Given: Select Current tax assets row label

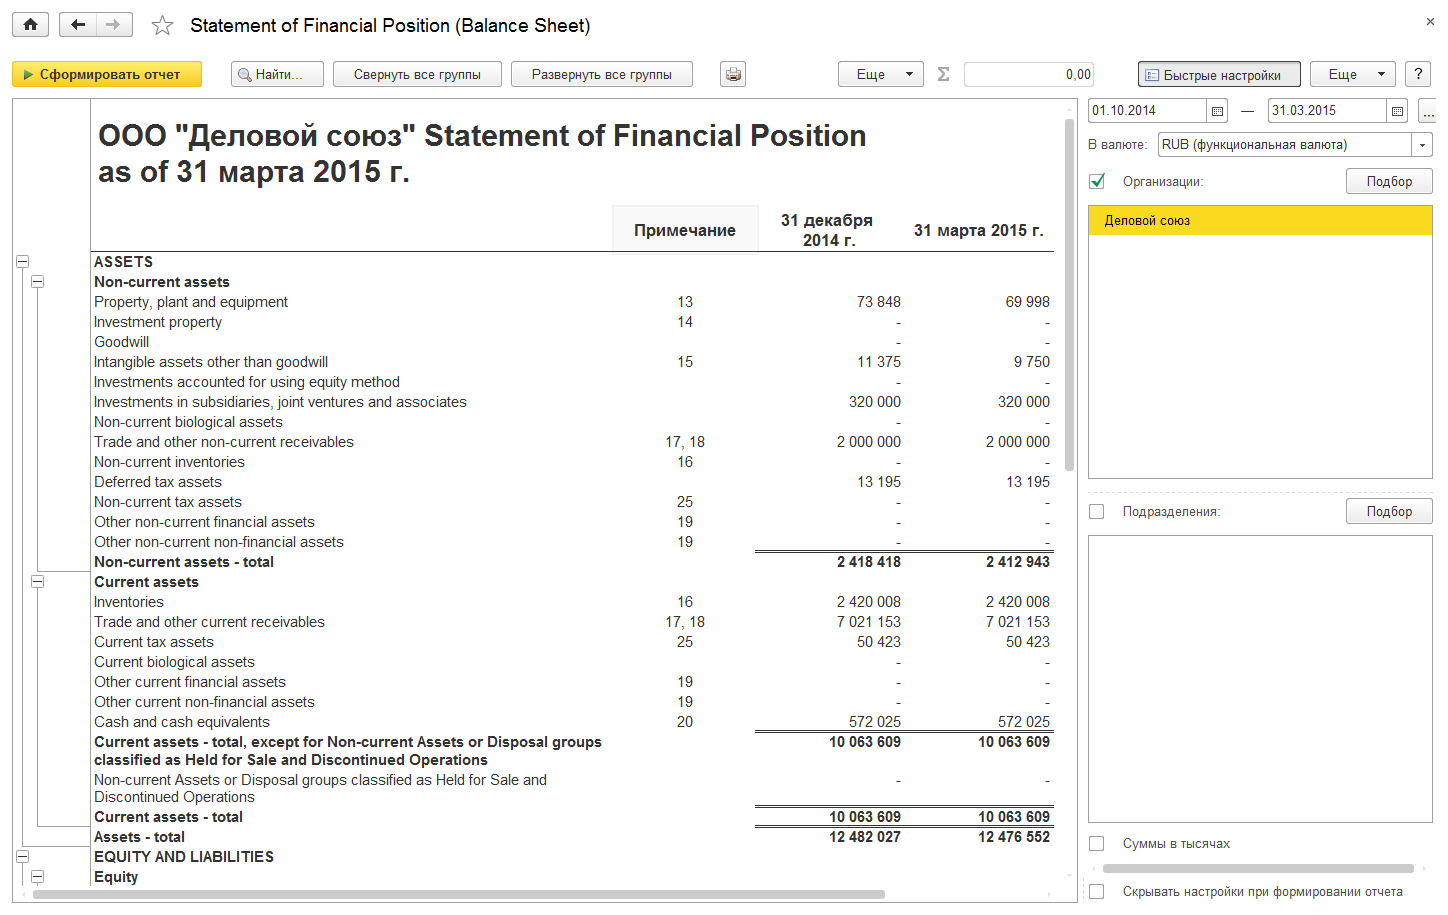Looking at the screenshot, I should click(x=154, y=642).
